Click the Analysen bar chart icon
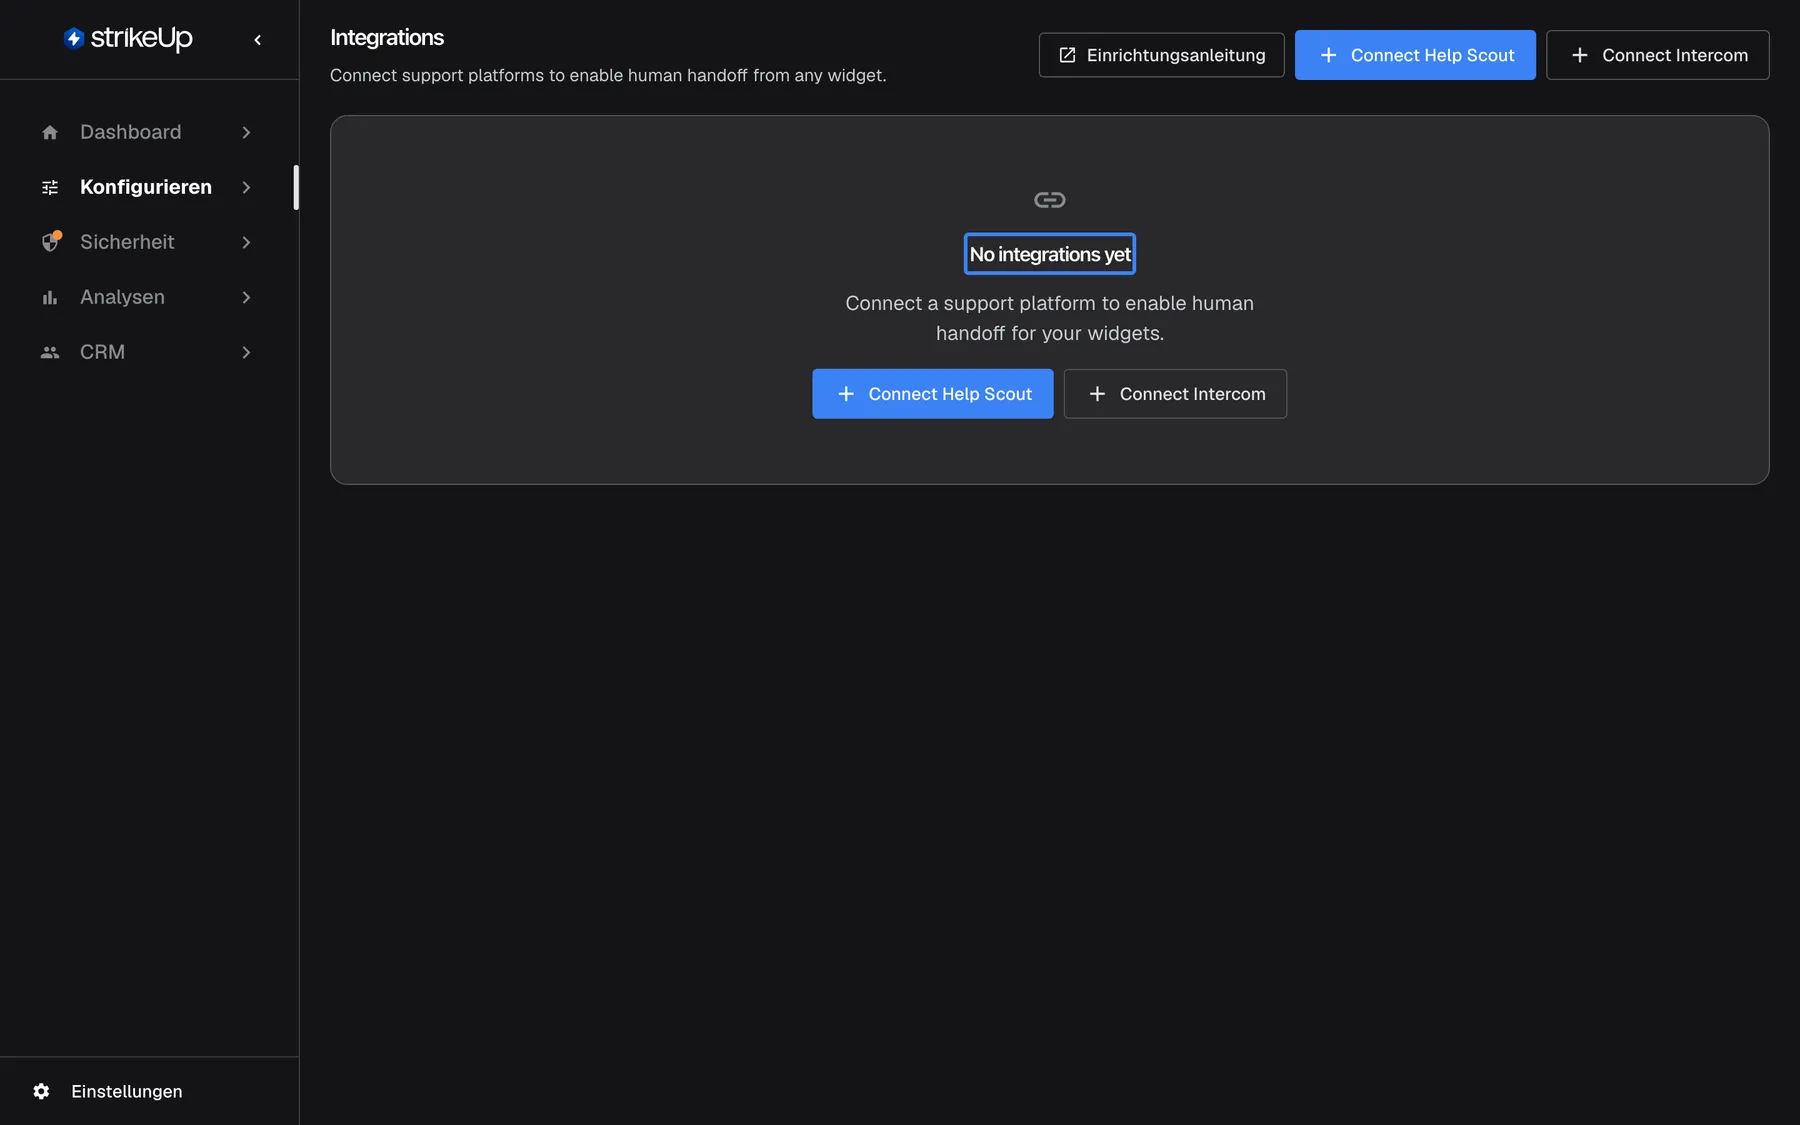Screen dimensions: 1800x1125 pyautogui.click(x=50, y=297)
